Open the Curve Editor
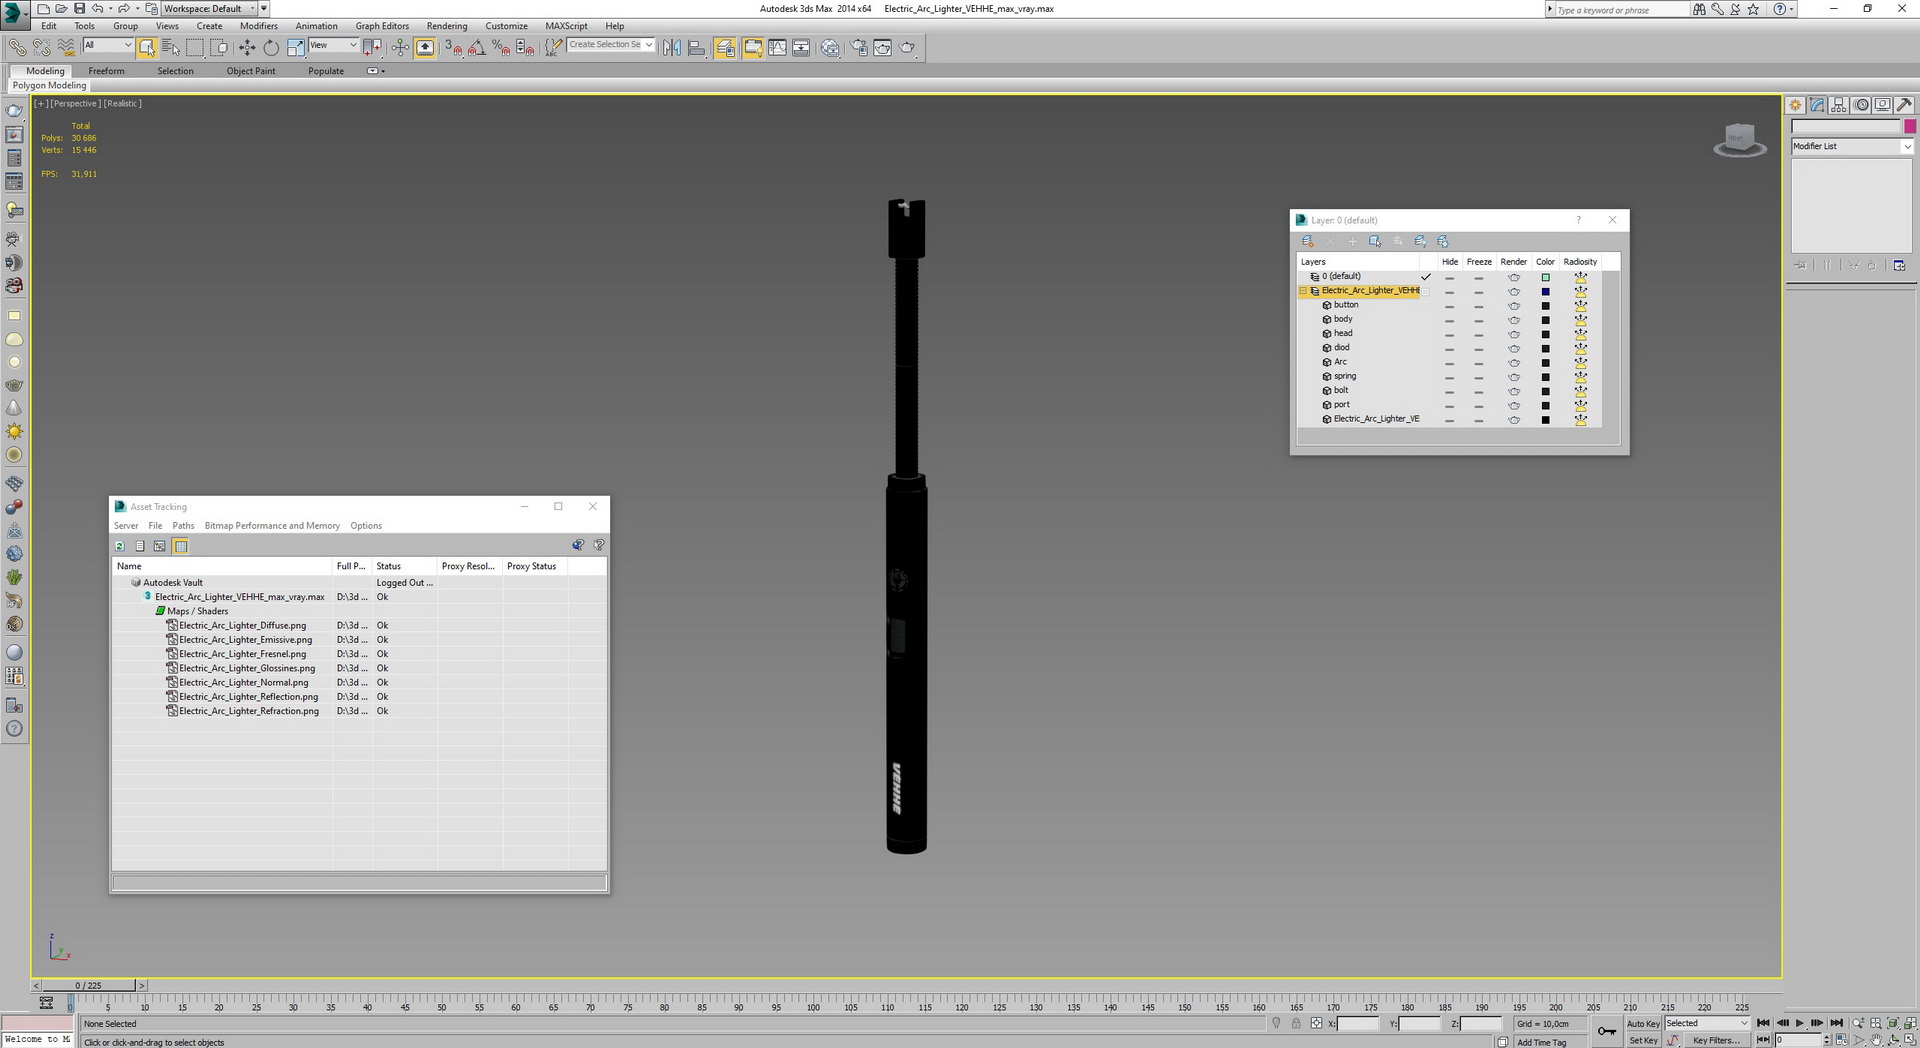 [777, 47]
